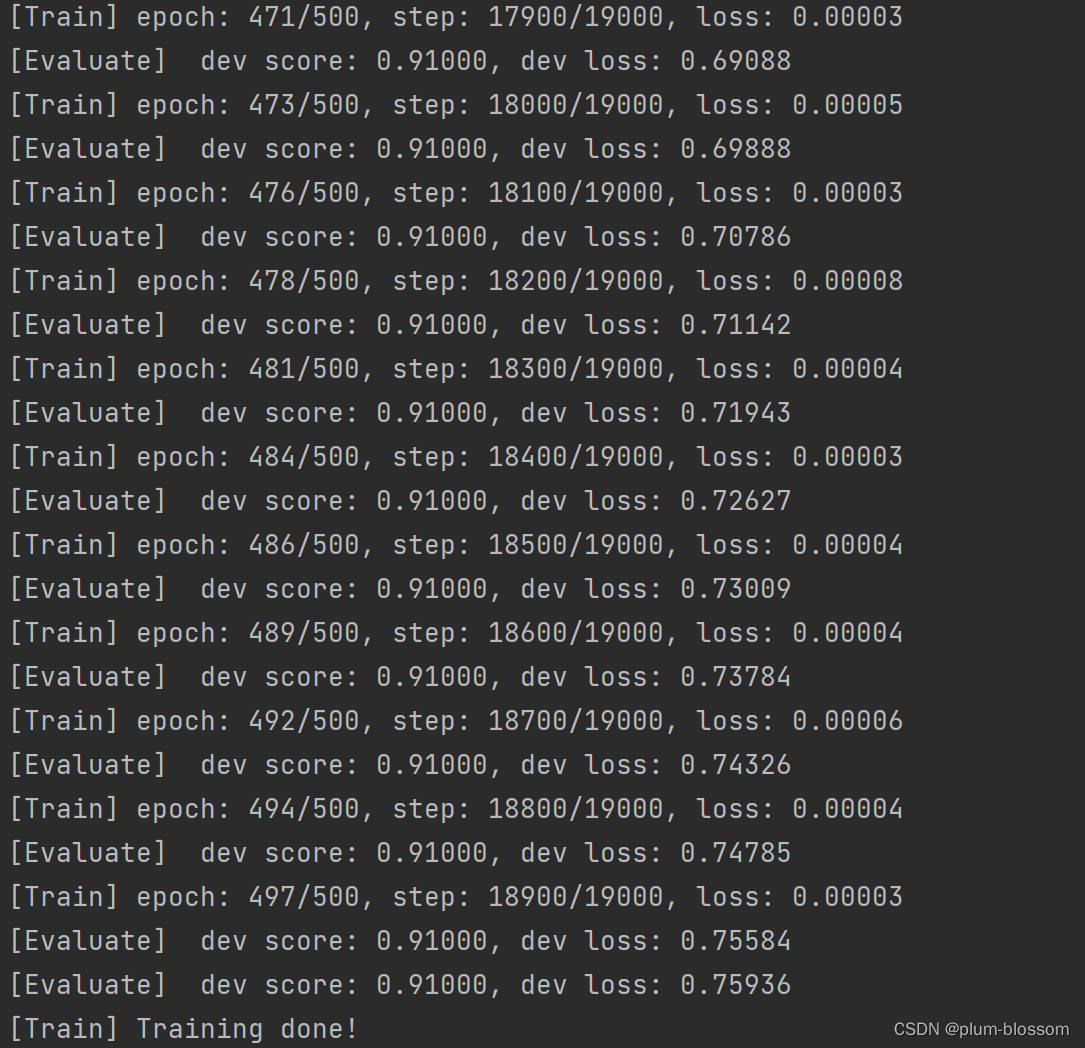
Task: Click the dev loss 0.71943 line
Action: (400, 412)
